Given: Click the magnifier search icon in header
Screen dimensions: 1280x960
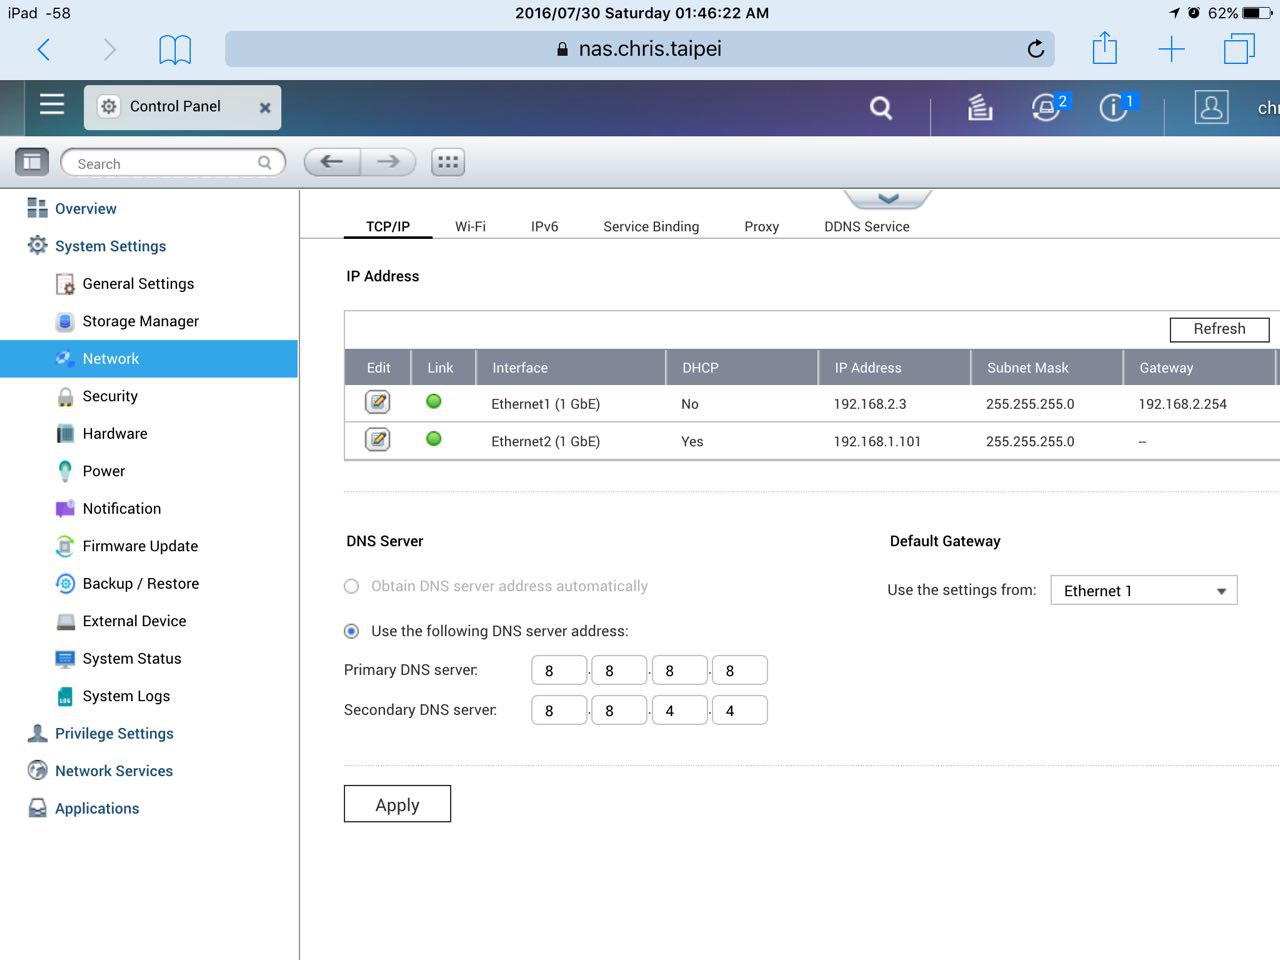Looking at the screenshot, I should pos(880,108).
